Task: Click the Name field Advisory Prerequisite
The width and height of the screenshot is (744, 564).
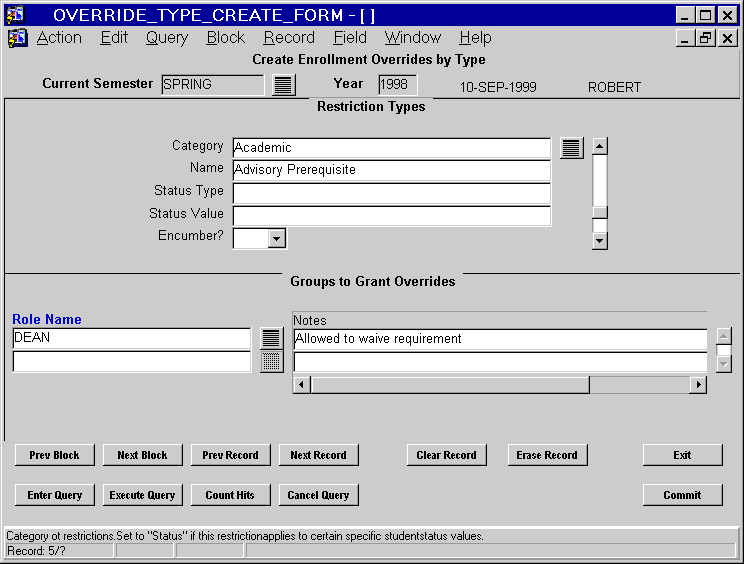Action: 391,170
